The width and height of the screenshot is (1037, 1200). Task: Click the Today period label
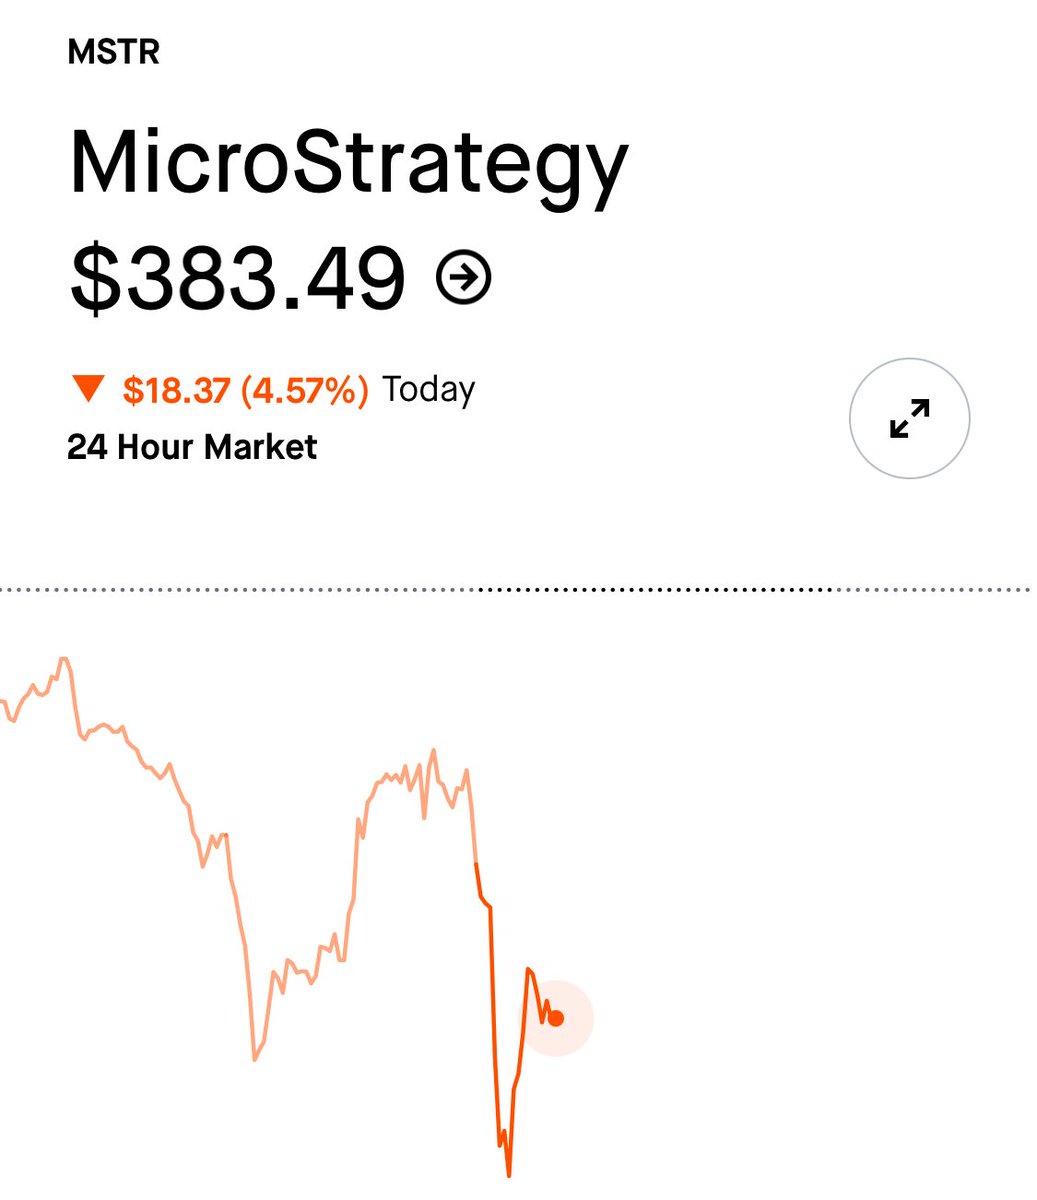coord(429,389)
